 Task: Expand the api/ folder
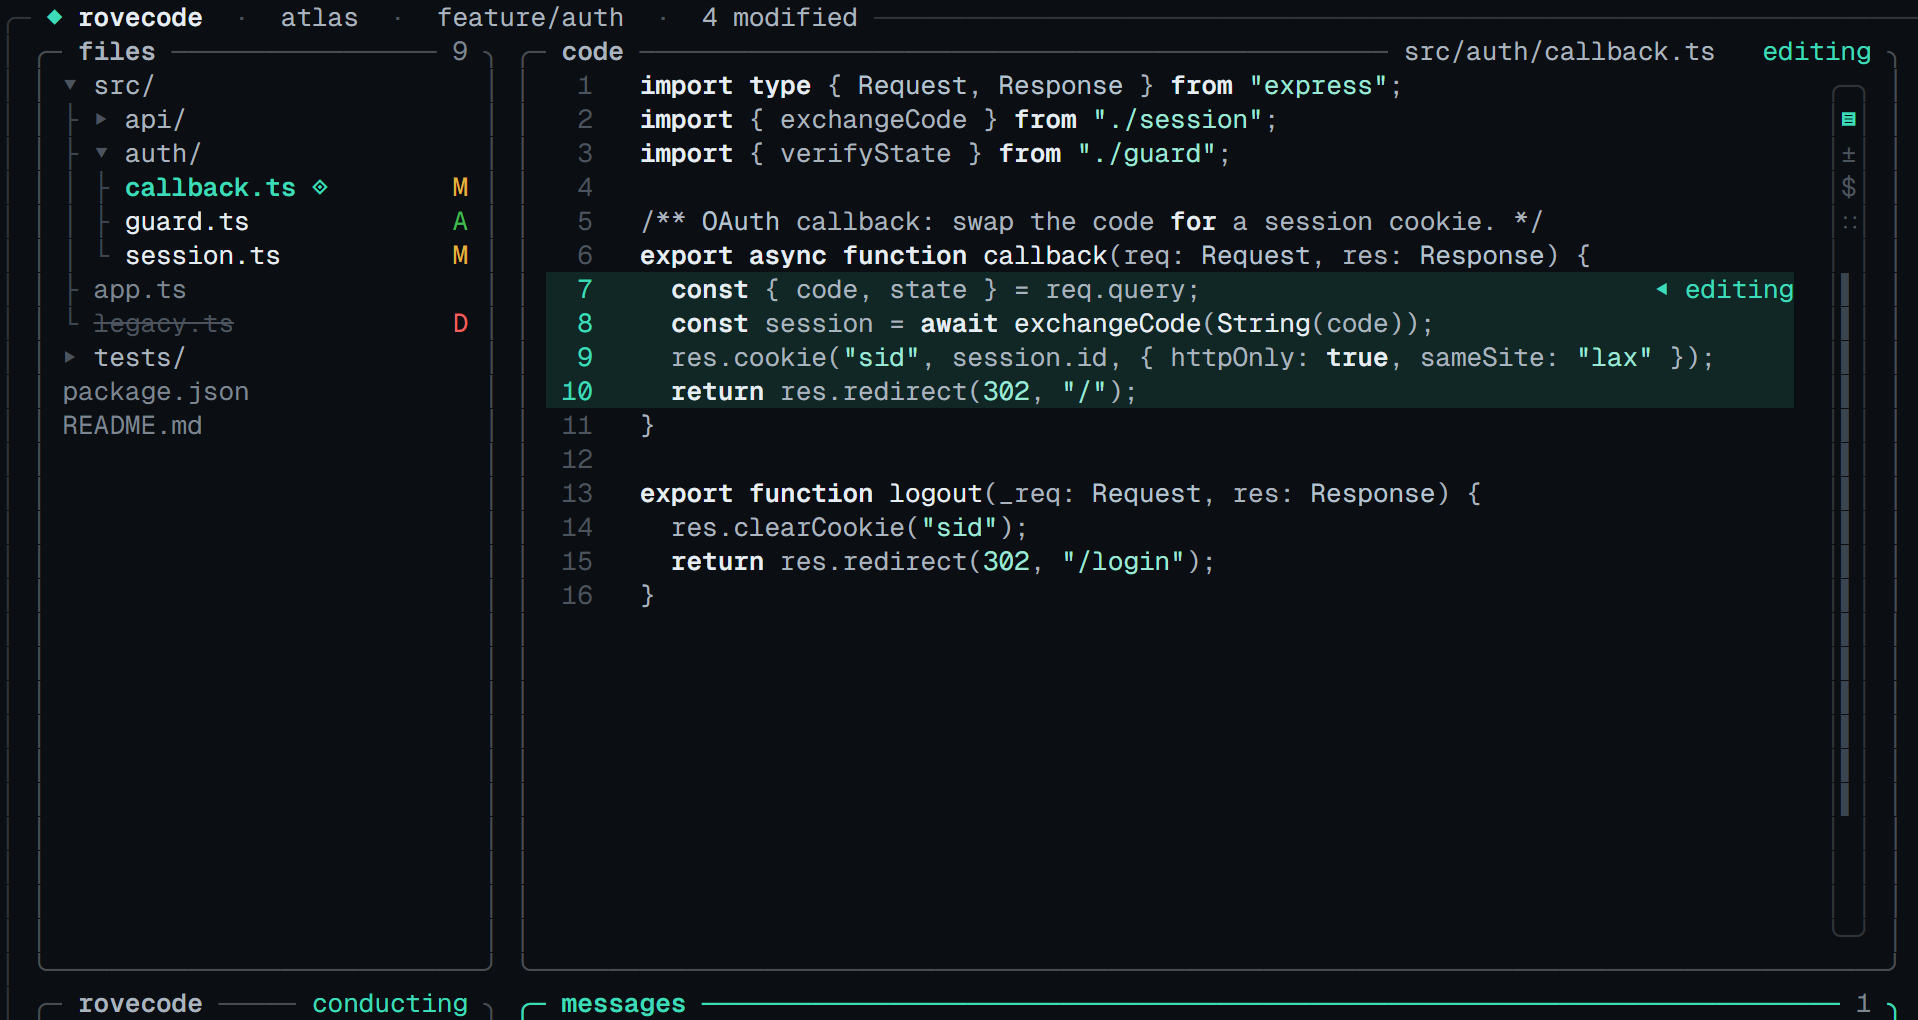101,119
